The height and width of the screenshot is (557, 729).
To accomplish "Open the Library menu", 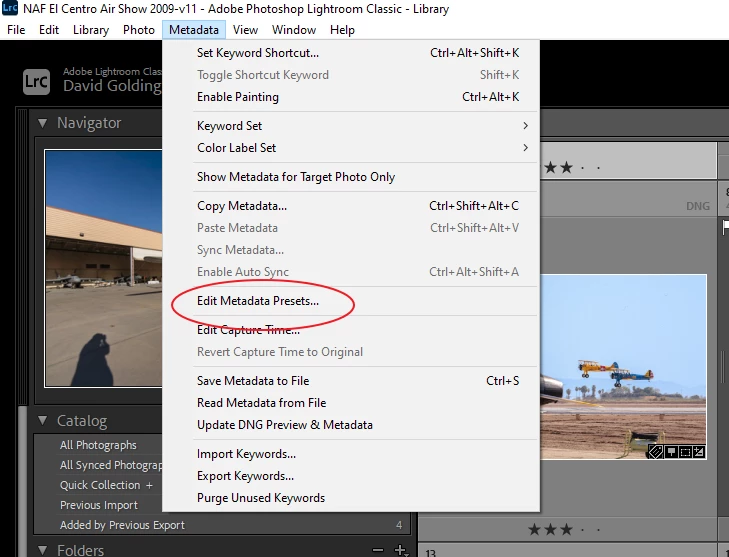I will pyautogui.click(x=91, y=30).
